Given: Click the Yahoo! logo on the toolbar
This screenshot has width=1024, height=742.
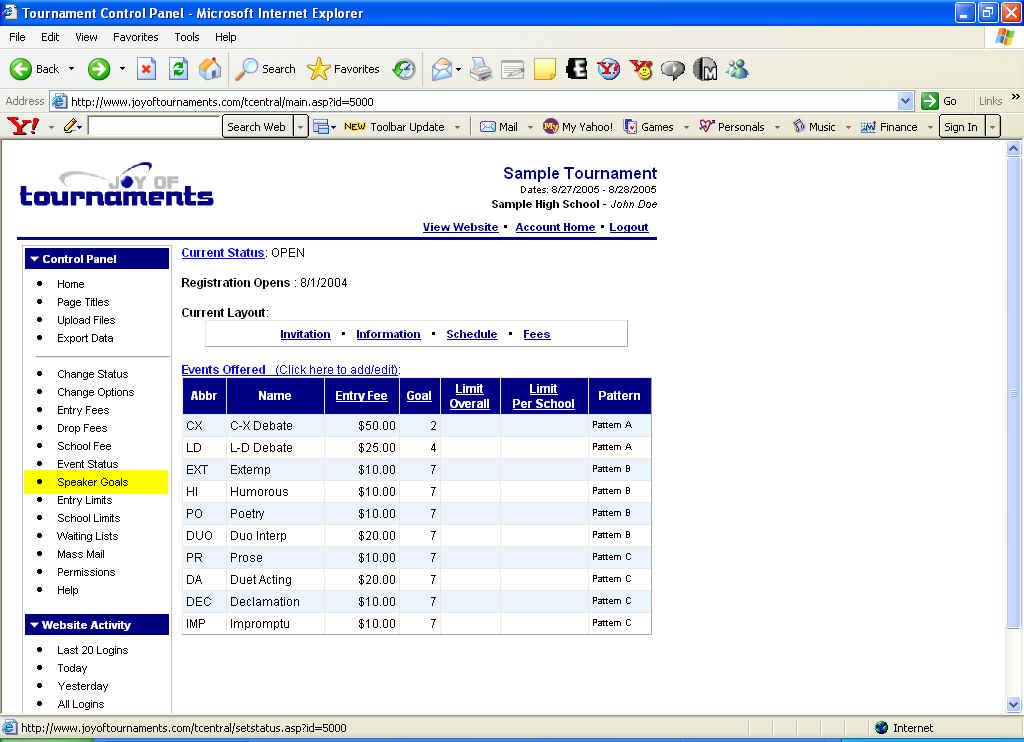Looking at the screenshot, I should (x=22, y=126).
